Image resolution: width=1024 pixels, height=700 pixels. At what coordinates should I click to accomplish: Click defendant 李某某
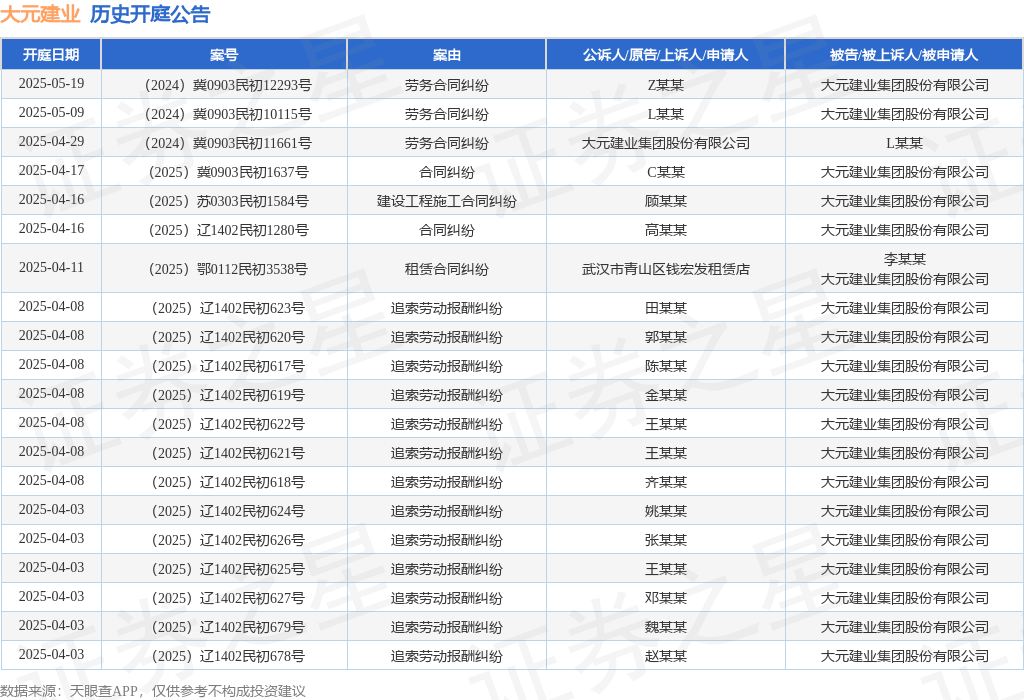tap(904, 259)
